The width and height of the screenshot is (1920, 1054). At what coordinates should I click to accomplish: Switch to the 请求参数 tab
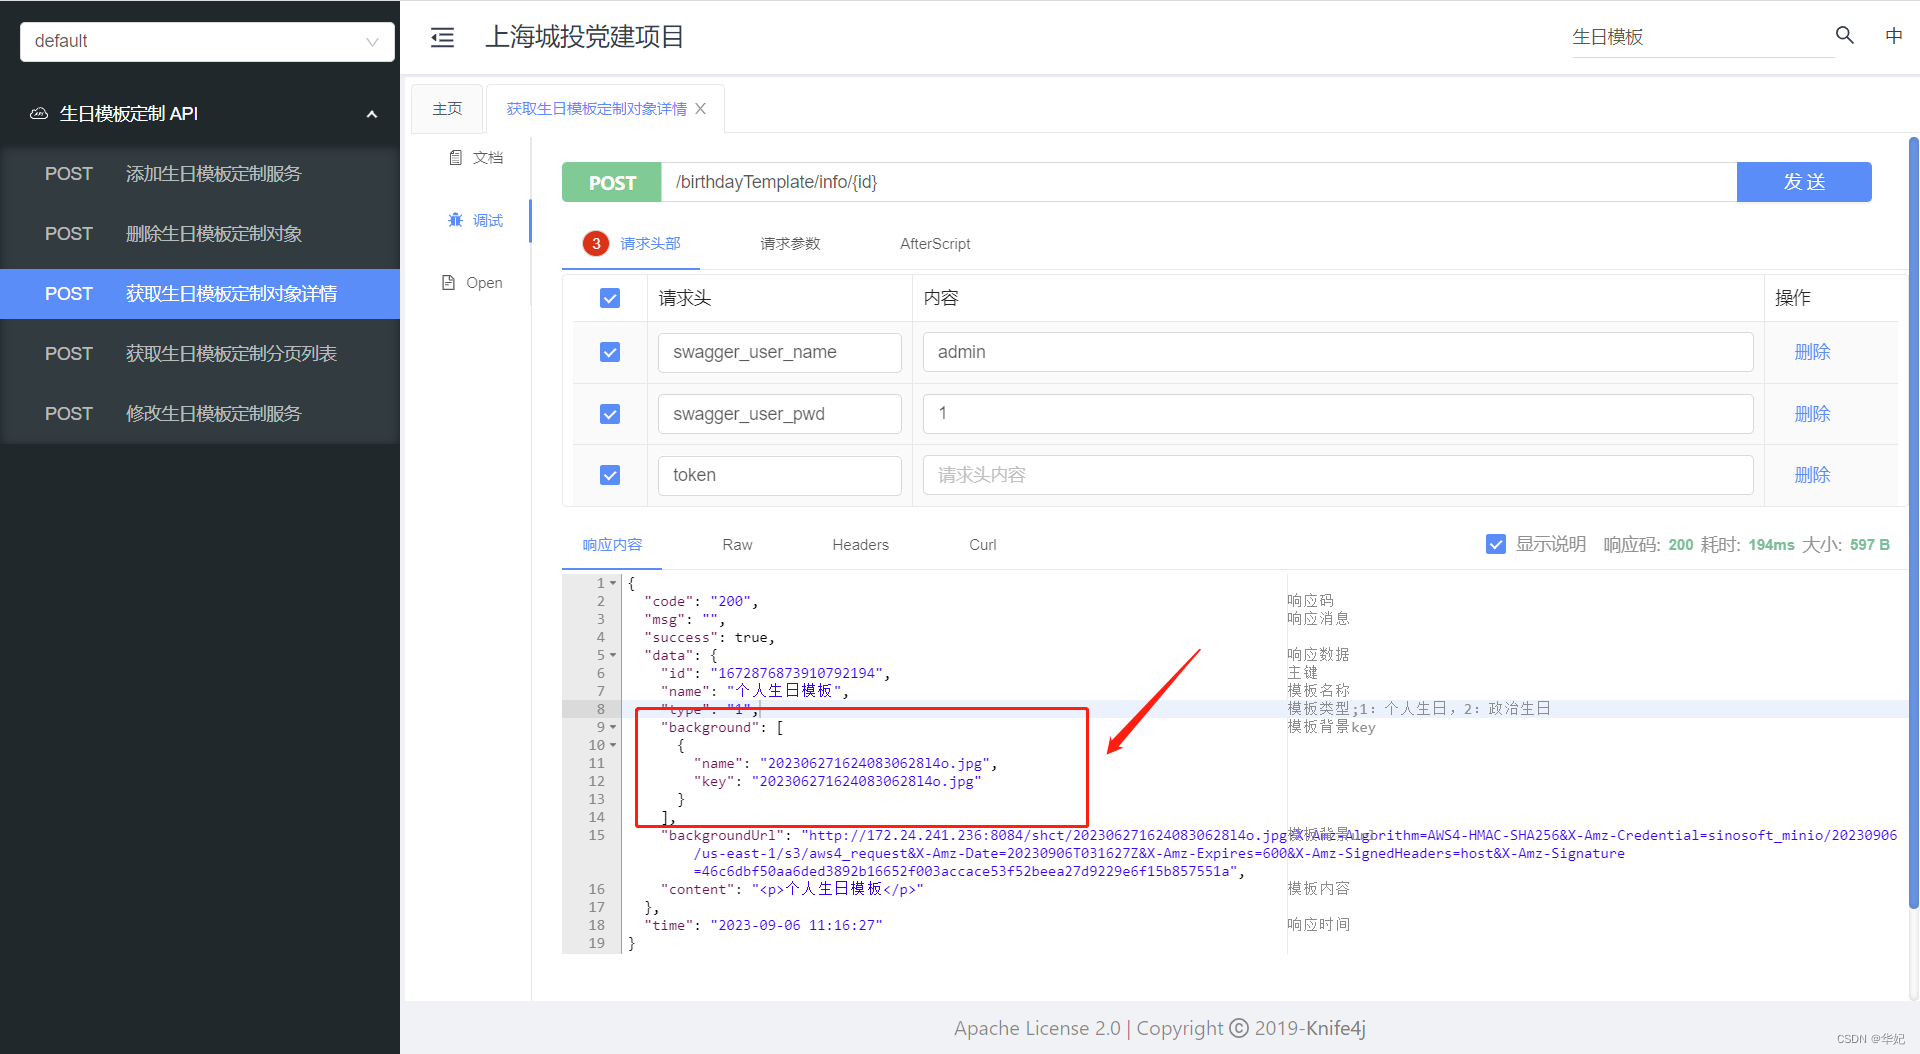pos(789,243)
